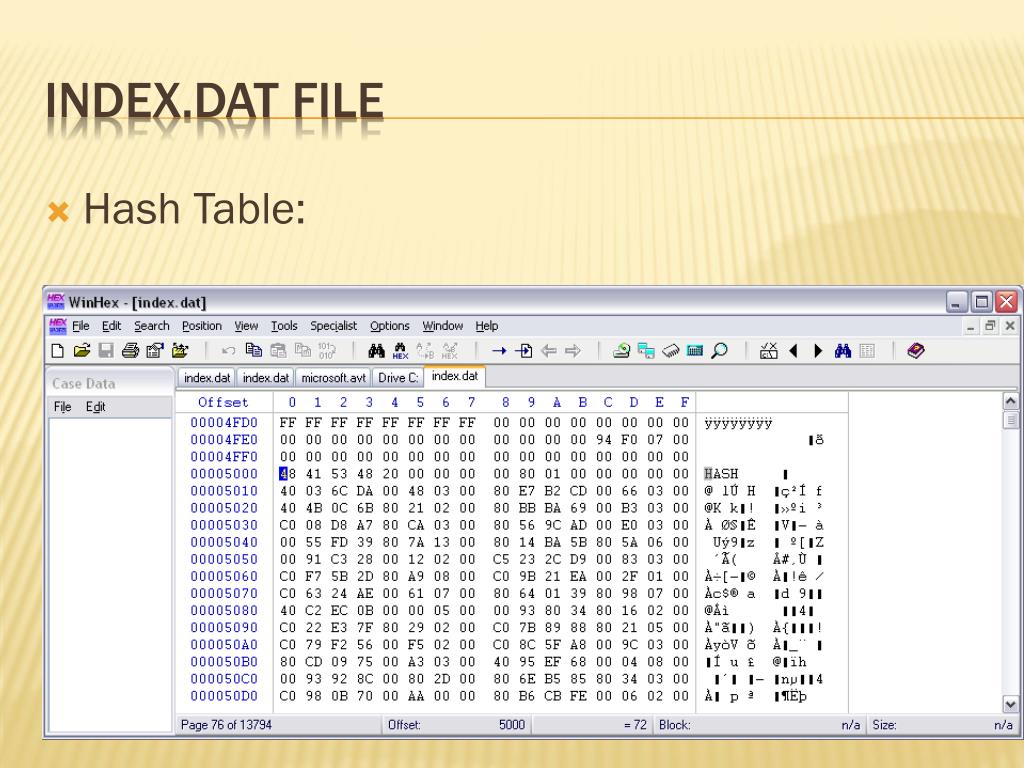The image size is (1024, 768).
Task: Click the black left triangle icon
Action: [793, 351]
